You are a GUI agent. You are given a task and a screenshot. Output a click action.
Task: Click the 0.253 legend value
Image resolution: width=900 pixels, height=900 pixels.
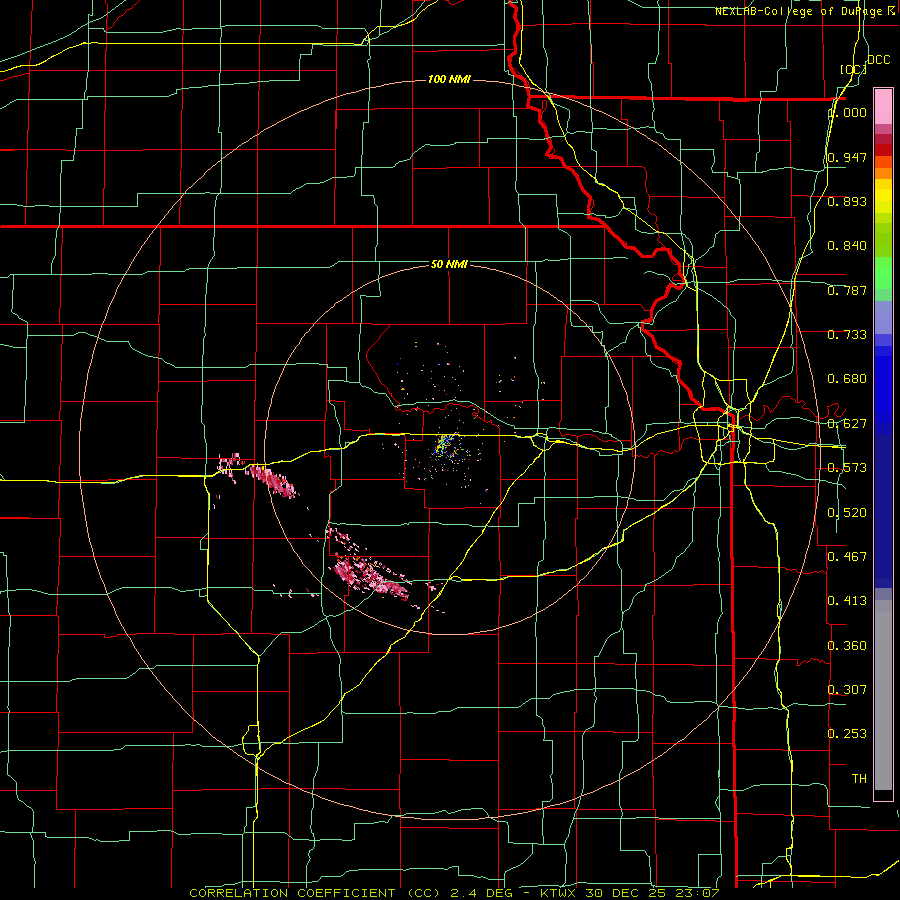[847, 734]
